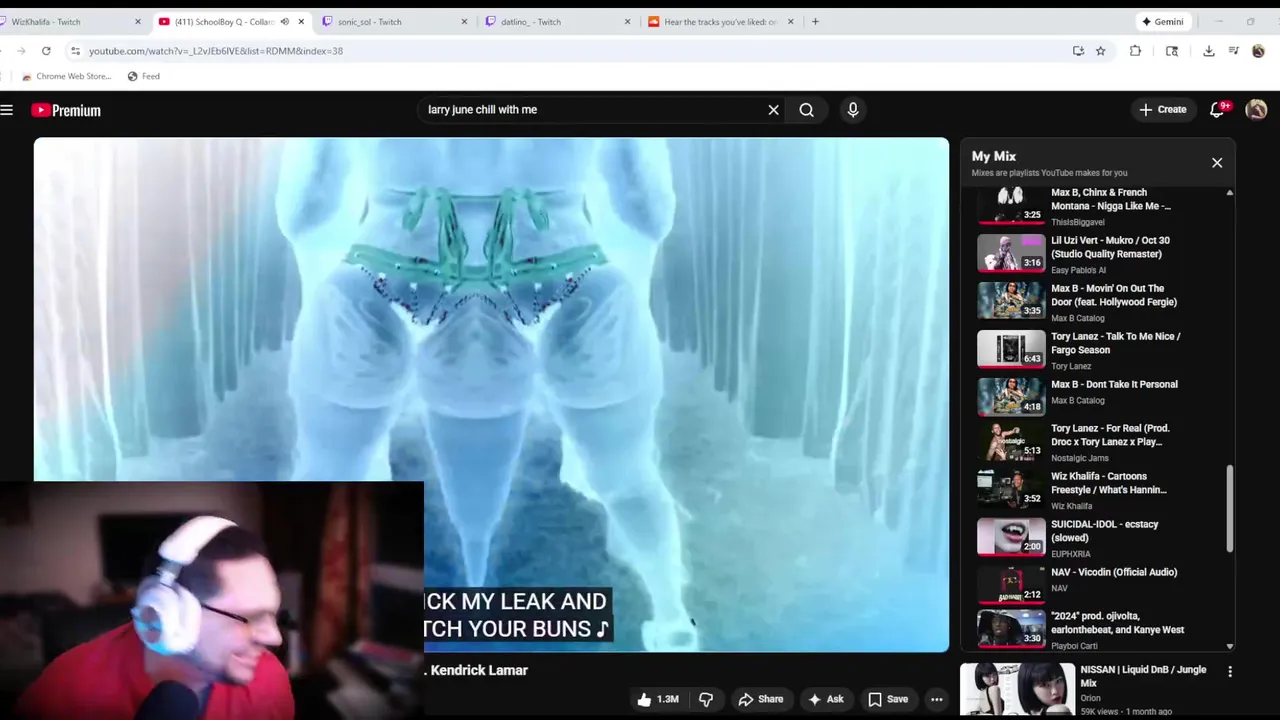
Task: Bookmark this page with the star
Action: pos(1100,51)
